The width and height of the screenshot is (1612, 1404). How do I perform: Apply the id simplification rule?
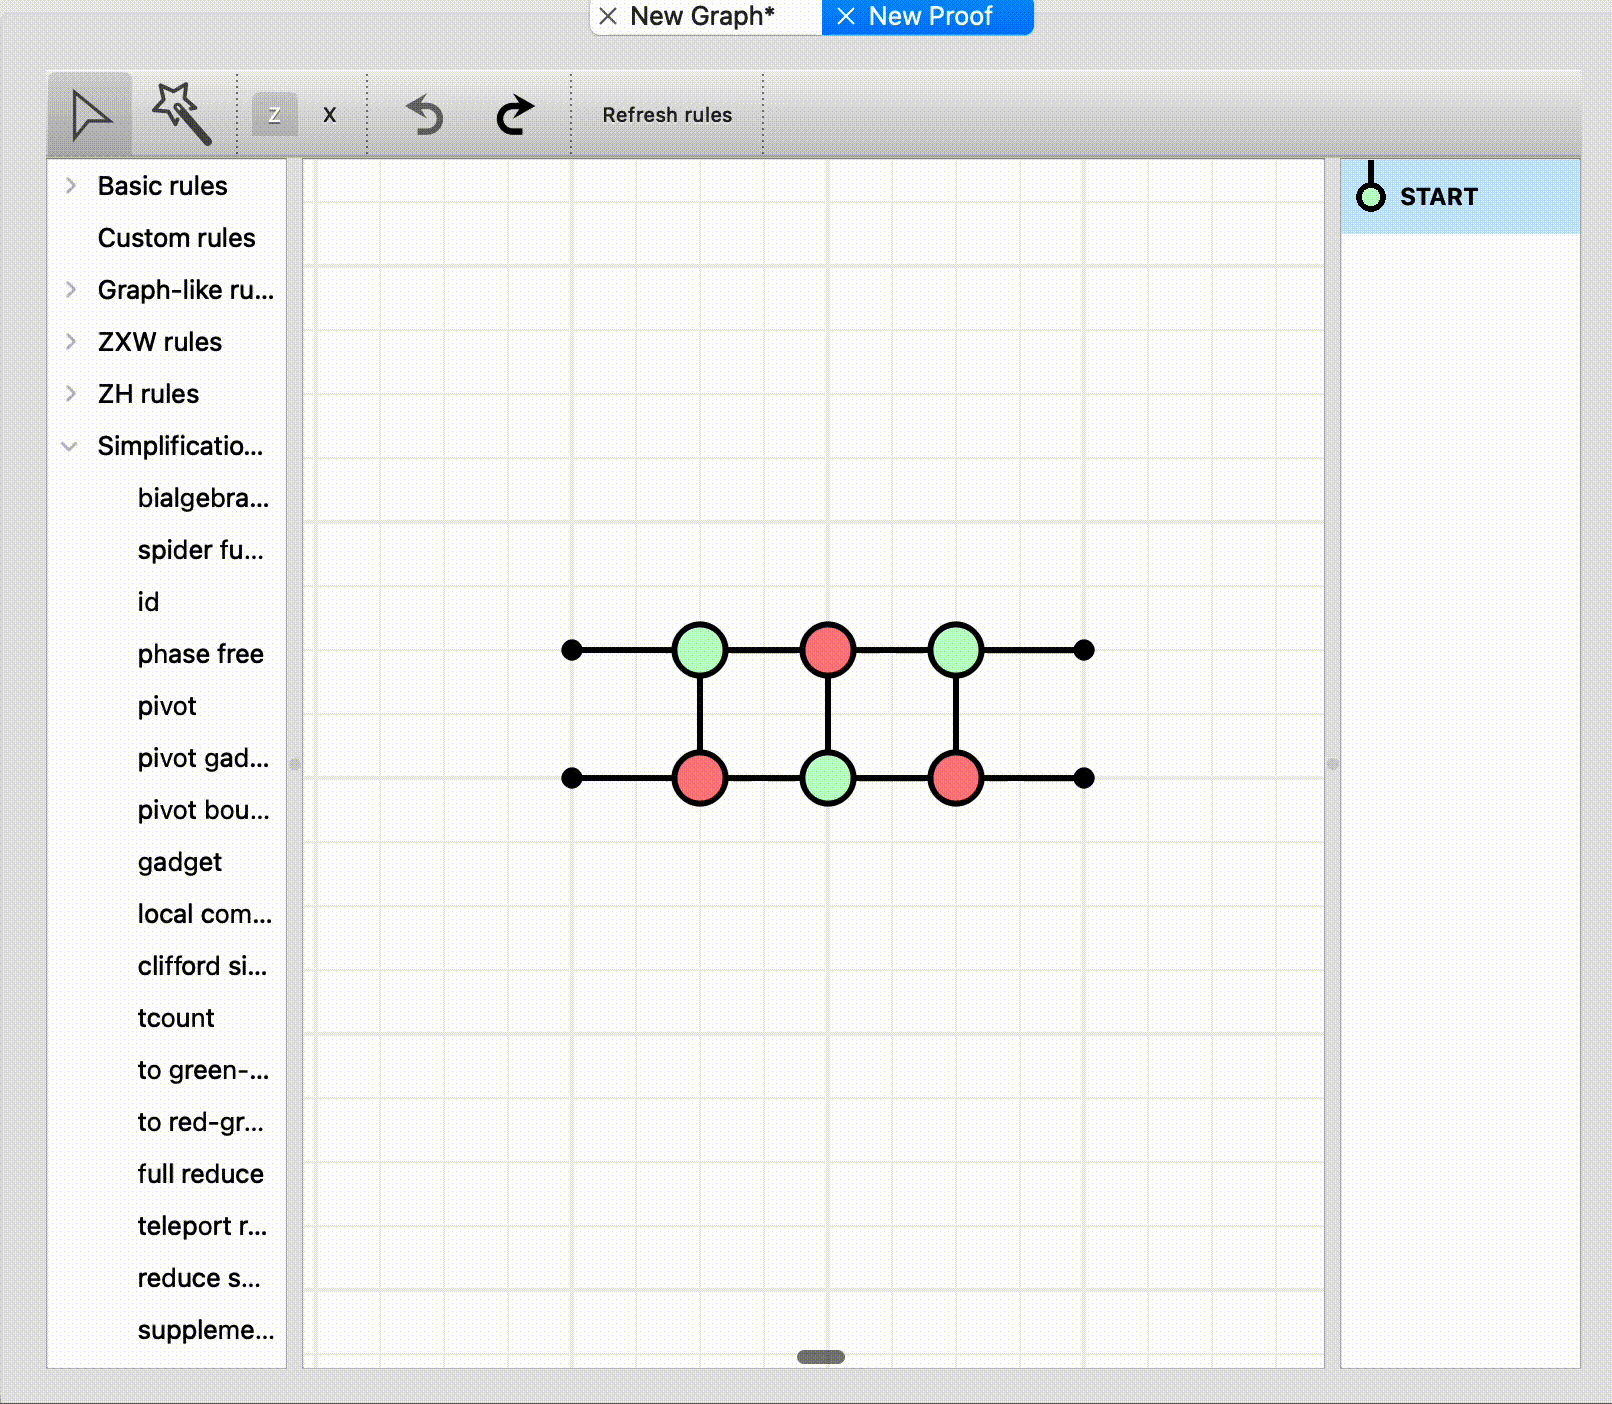point(148,602)
